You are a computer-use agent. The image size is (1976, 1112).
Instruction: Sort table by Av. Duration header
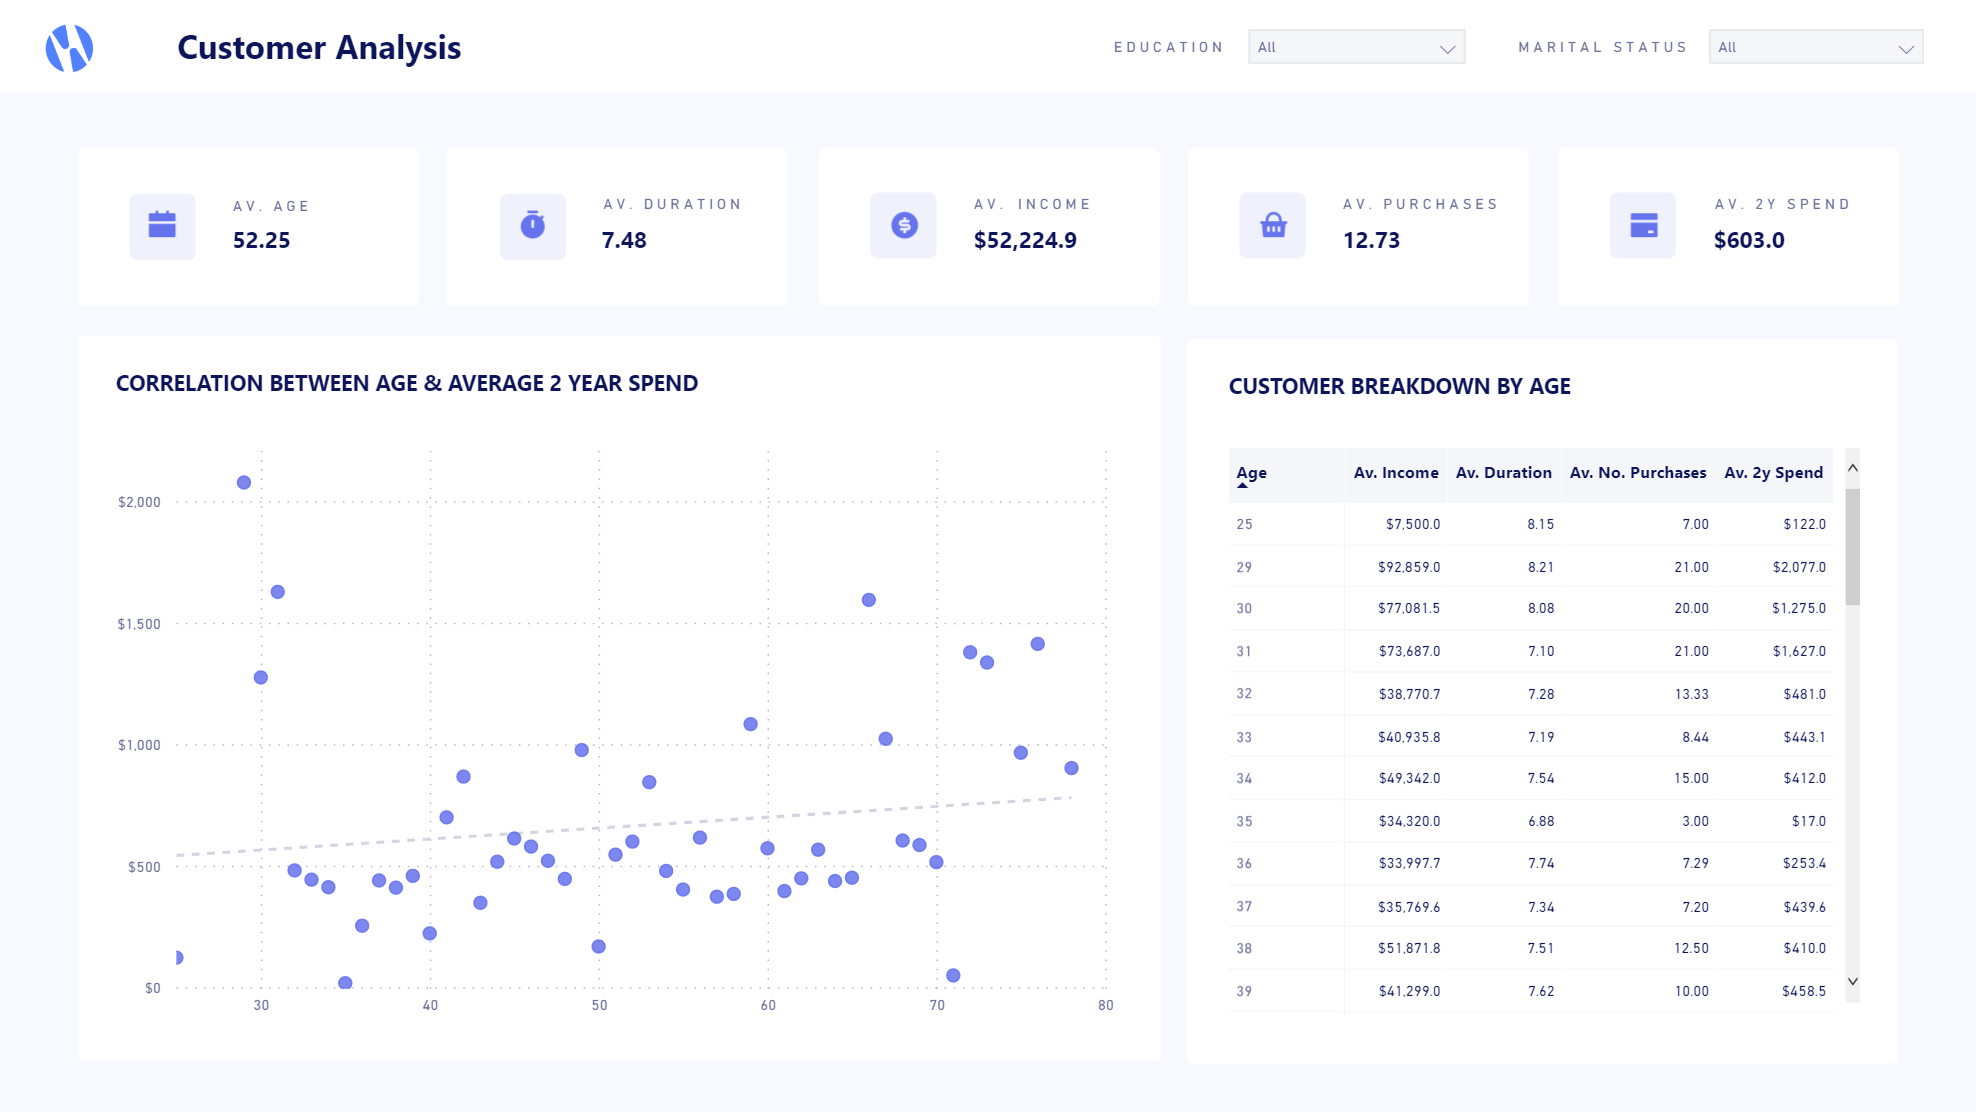1504,473
